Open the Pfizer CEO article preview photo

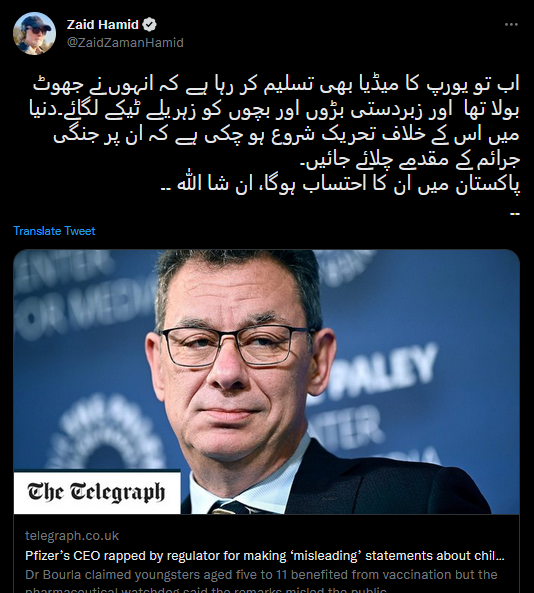(x=267, y=381)
